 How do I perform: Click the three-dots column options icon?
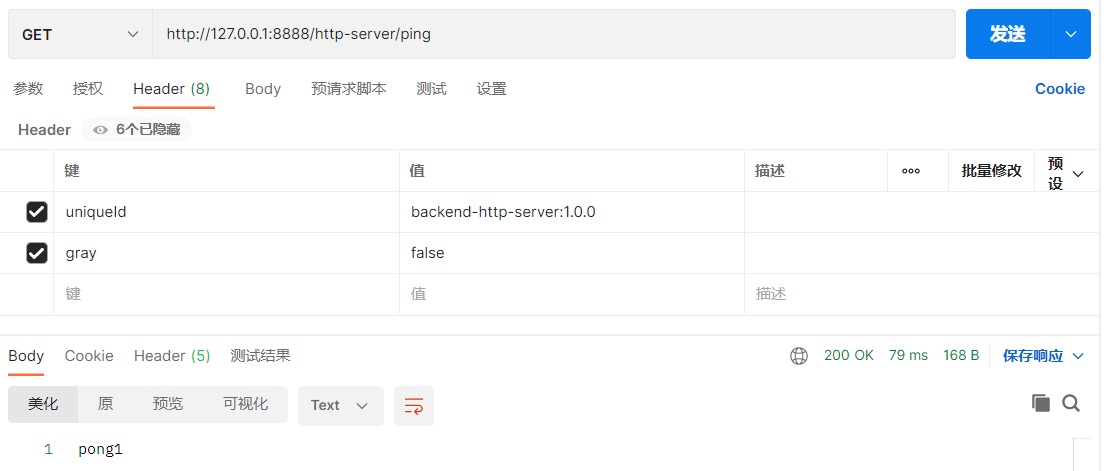point(911,171)
